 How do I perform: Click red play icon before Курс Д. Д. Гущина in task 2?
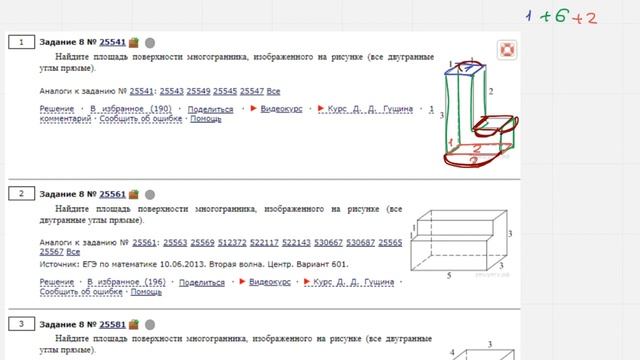click(x=307, y=282)
